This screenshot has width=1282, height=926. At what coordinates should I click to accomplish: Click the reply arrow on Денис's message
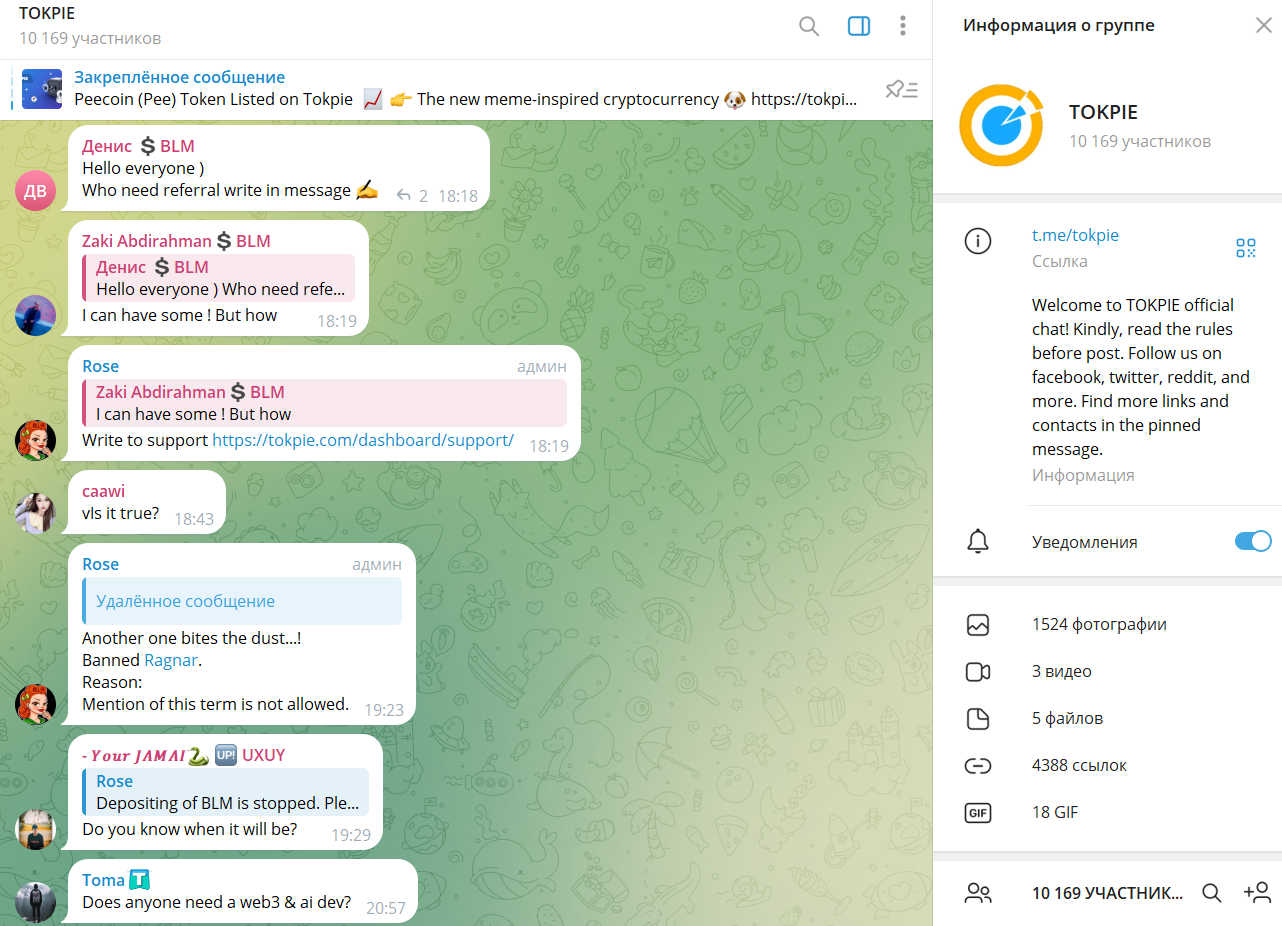pos(404,196)
